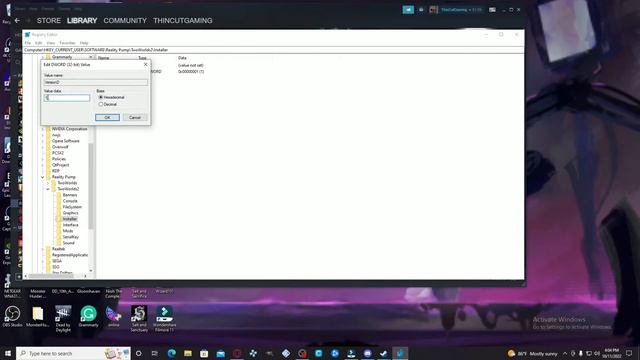Open the Registry Editor View menu
This screenshot has width=640, height=360.
(x=51, y=43)
